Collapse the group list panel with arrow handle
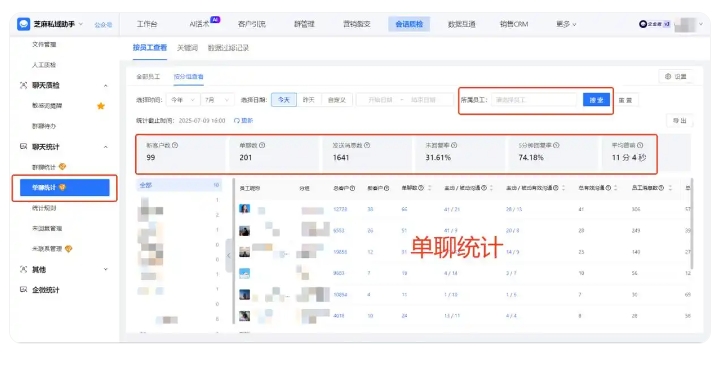The height and width of the screenshot is (365, 724). (x=229, y=255)
